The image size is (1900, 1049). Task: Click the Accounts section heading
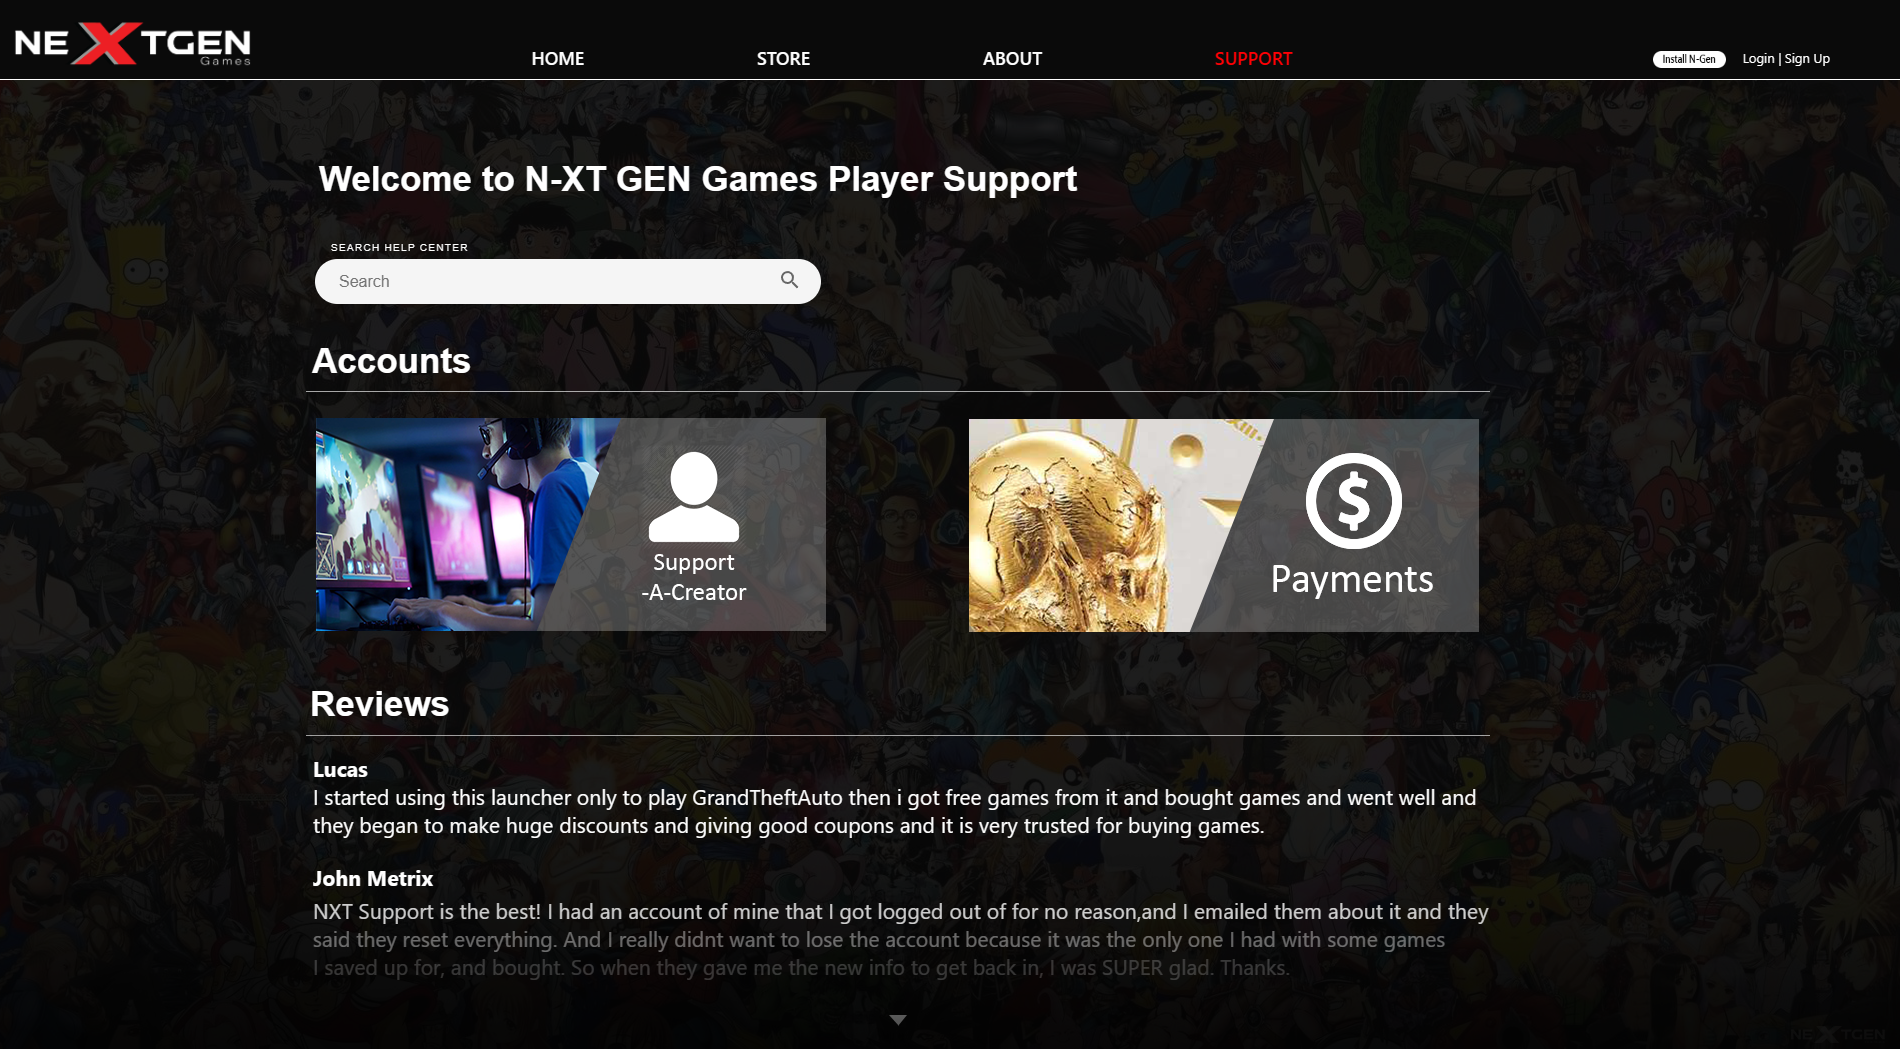tap(391, 361)
